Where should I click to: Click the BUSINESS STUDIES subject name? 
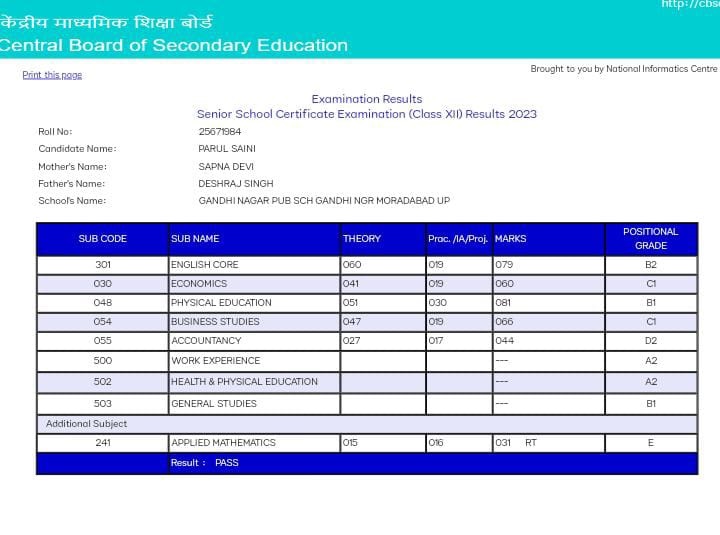point(215,321)
